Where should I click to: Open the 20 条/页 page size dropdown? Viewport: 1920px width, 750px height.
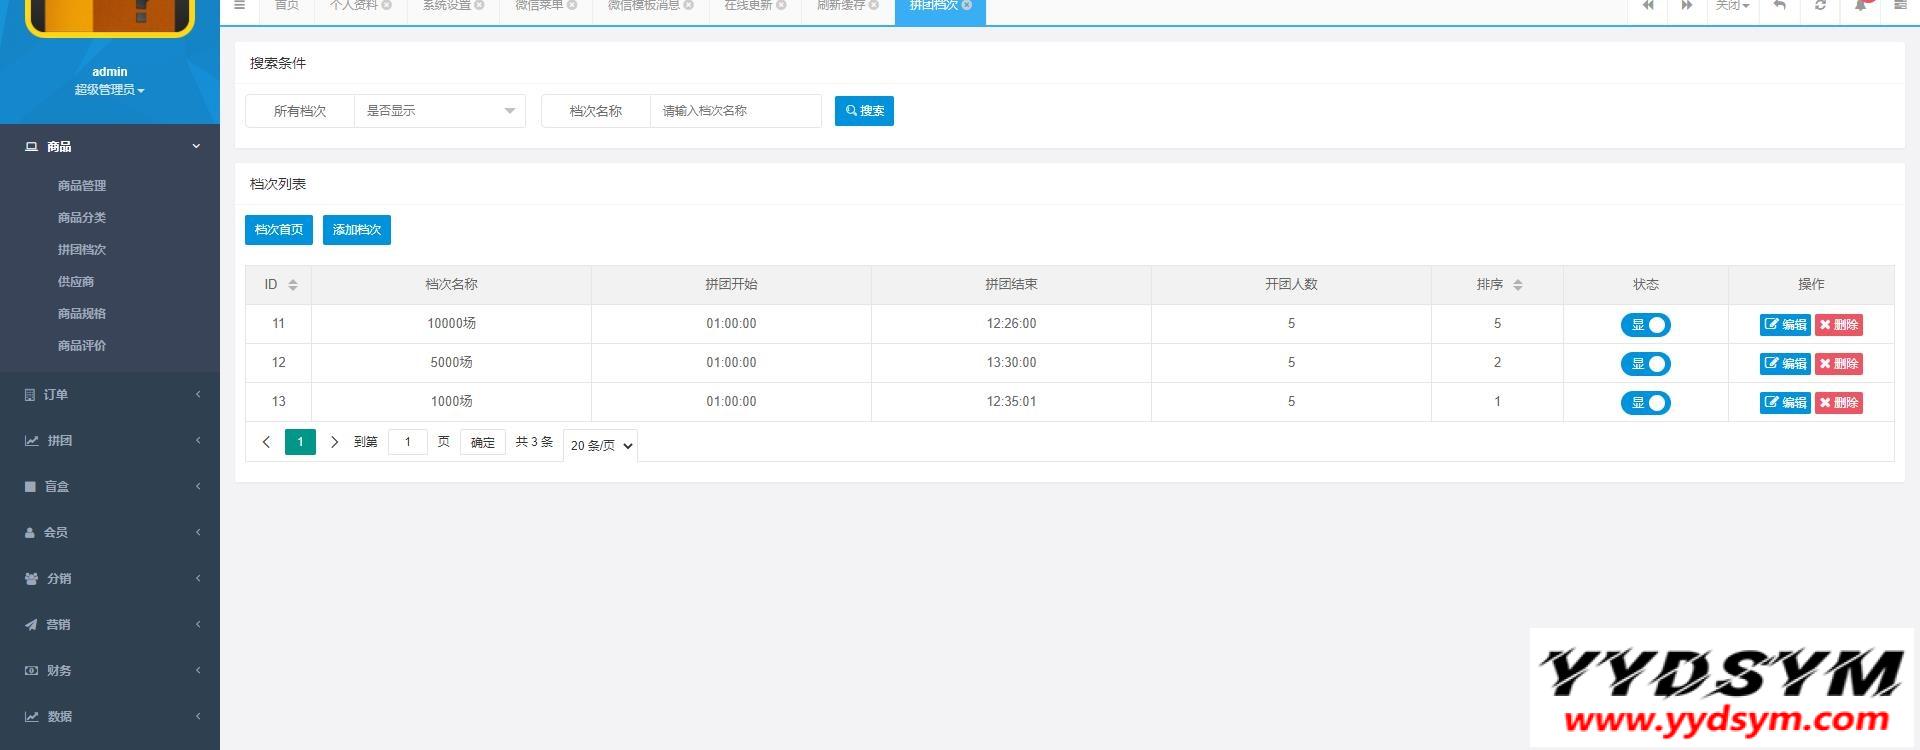pos(601,445)
